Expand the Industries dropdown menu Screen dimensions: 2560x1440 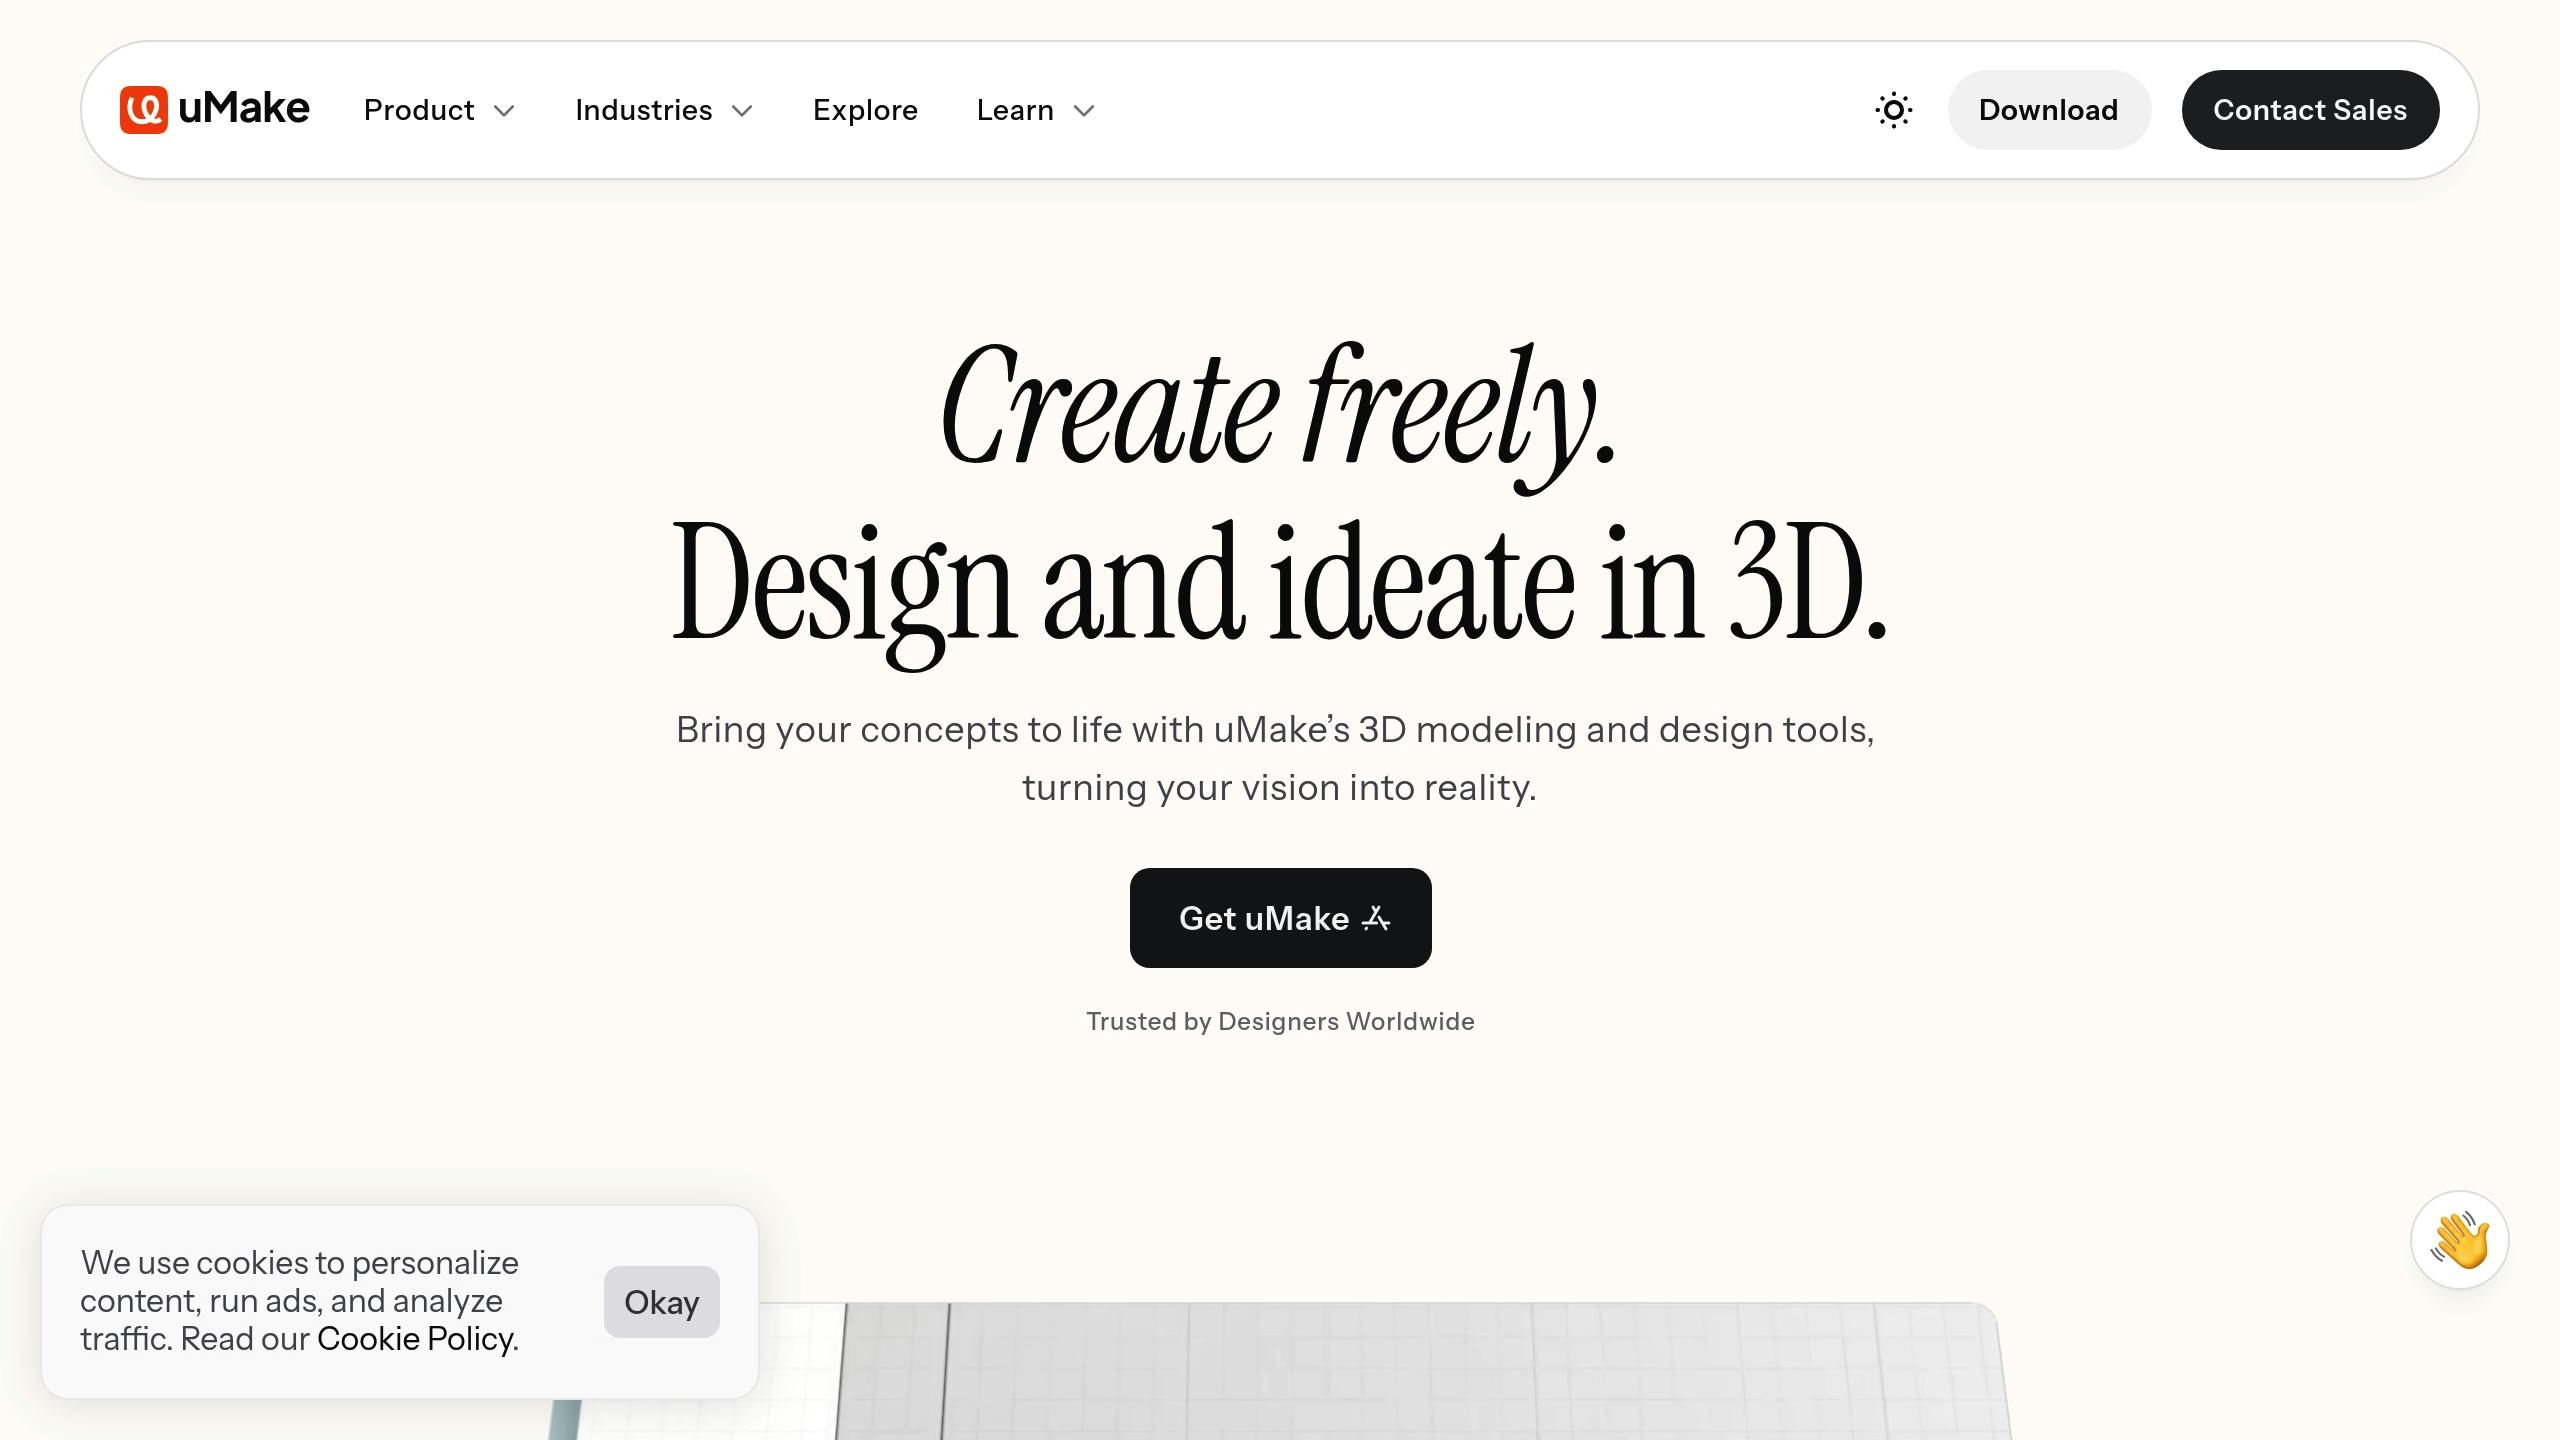pos(665,109)
